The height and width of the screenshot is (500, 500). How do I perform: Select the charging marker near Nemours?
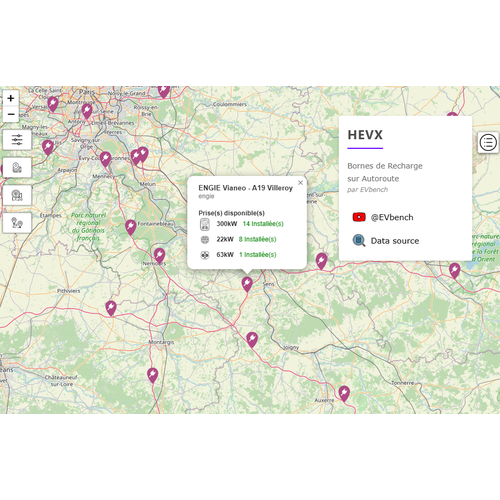tap(159, 256)
